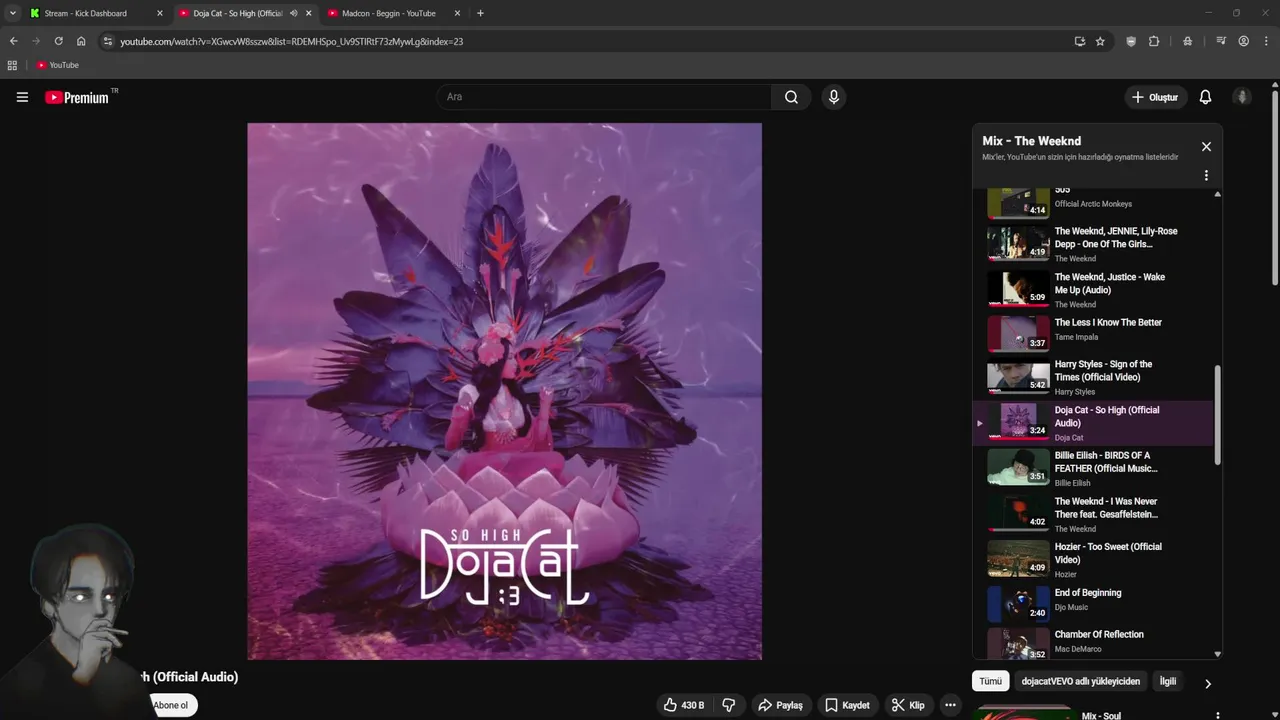Open a new browser tab
The image size is (1280, 720).
tap(480, 13)
